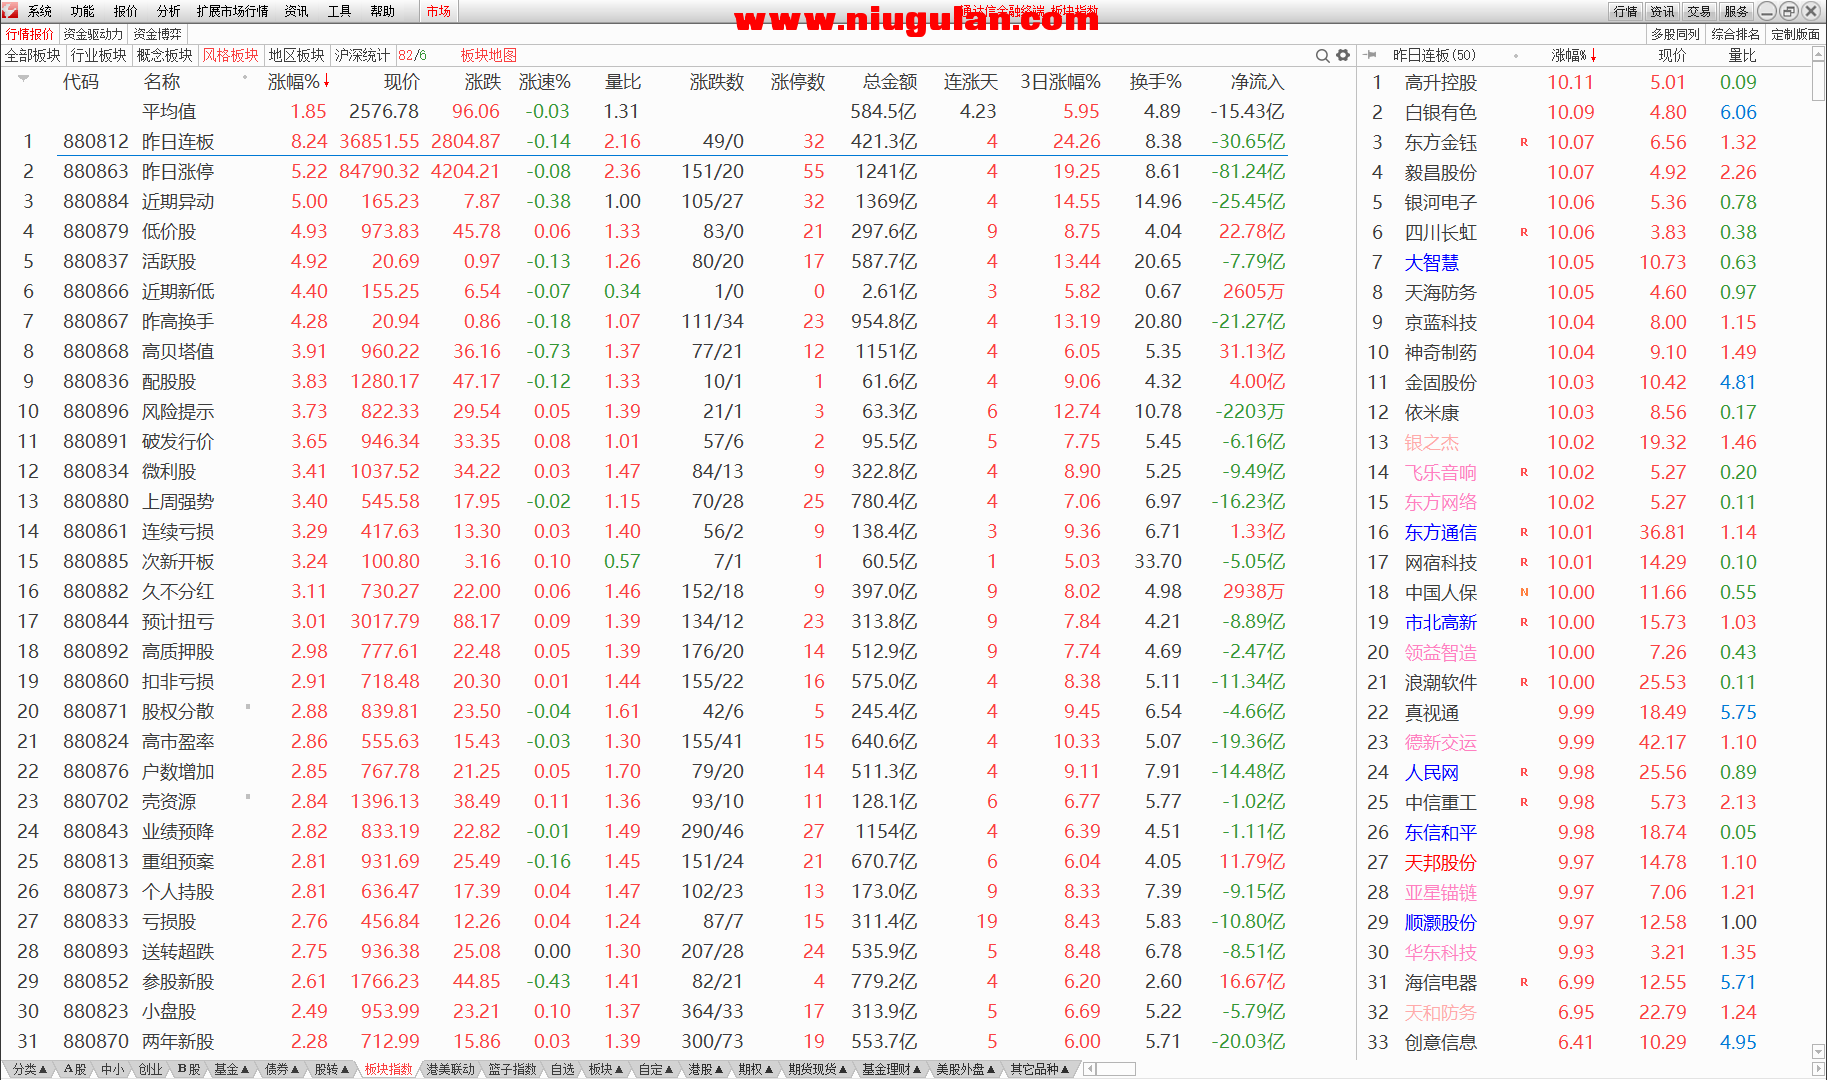Screen dimensions: 1827x1080
Task: Open the 帮助 menu
Action: (x=383, y=11)
